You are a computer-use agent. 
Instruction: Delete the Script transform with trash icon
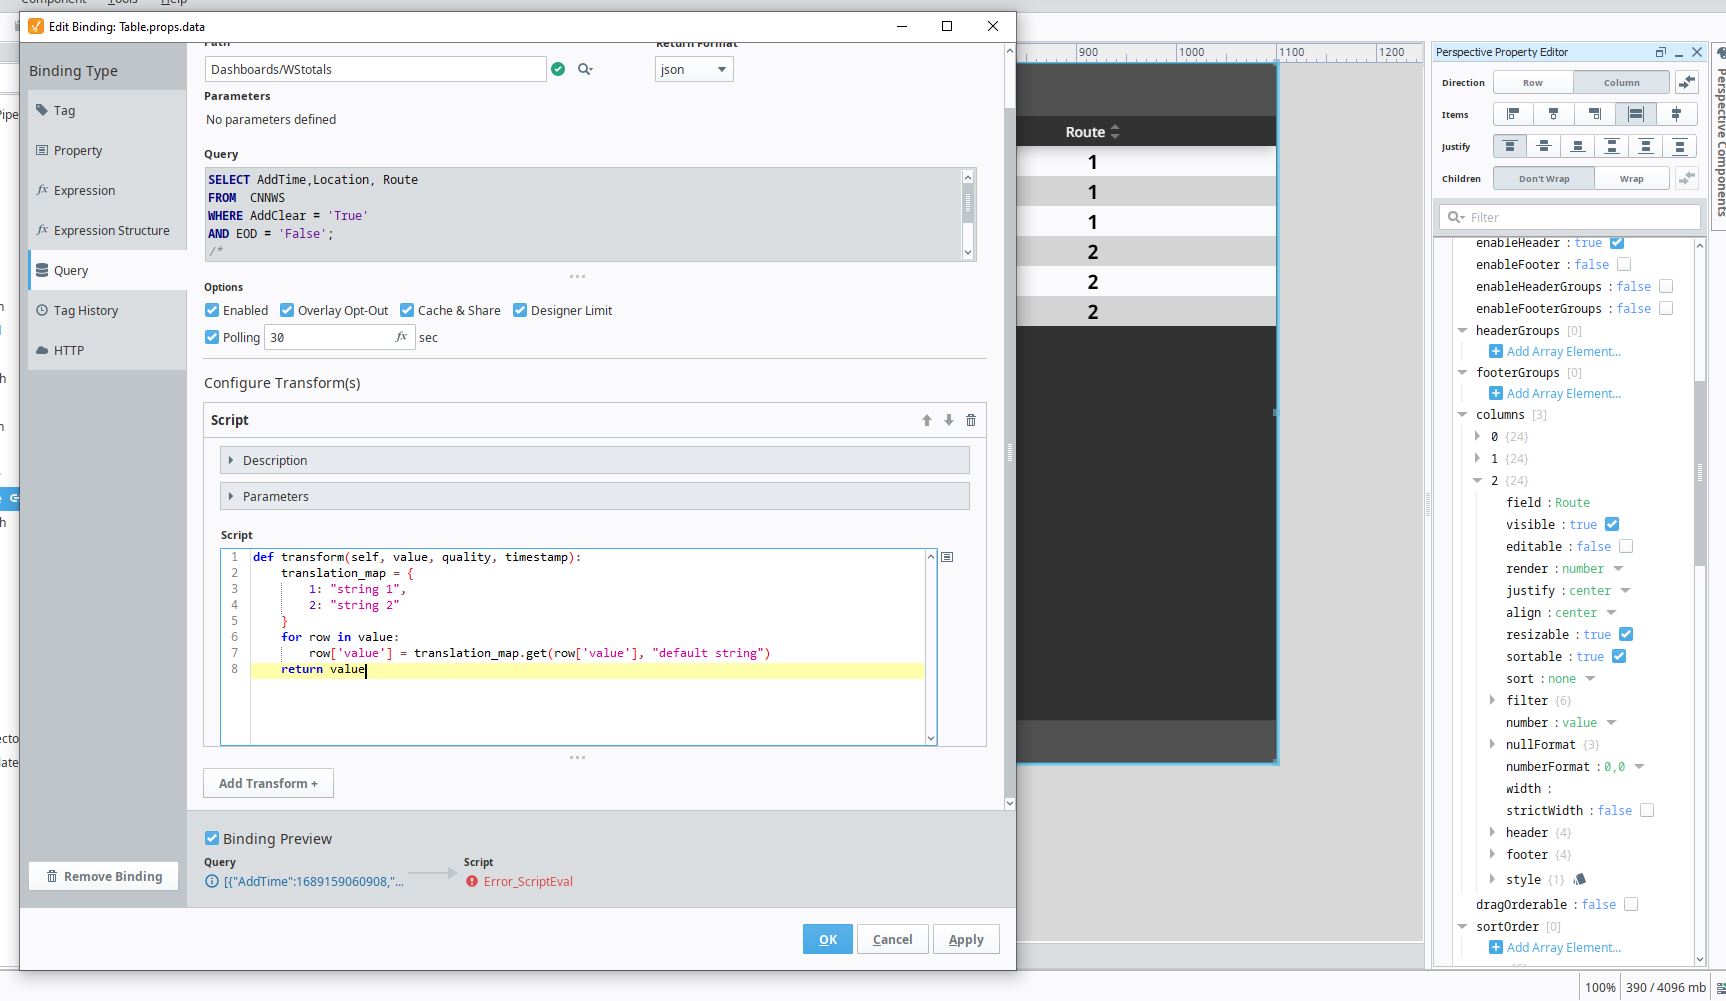point(971,420)
